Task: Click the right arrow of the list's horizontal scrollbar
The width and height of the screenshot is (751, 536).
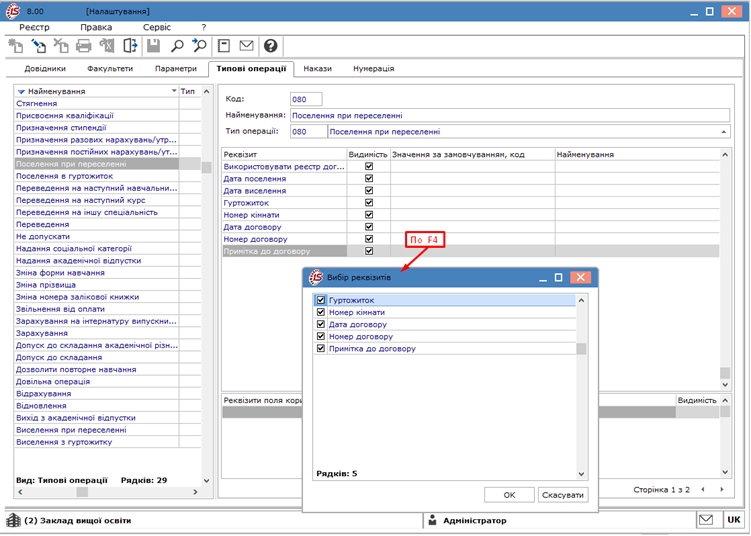Action: pos(195,491)
